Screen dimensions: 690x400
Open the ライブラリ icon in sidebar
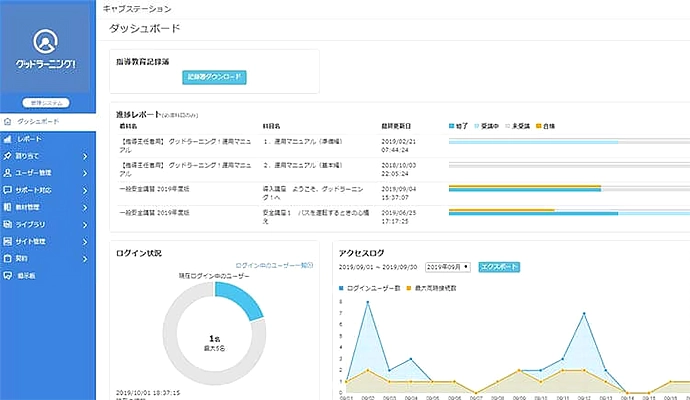click(x=9, y=225)
